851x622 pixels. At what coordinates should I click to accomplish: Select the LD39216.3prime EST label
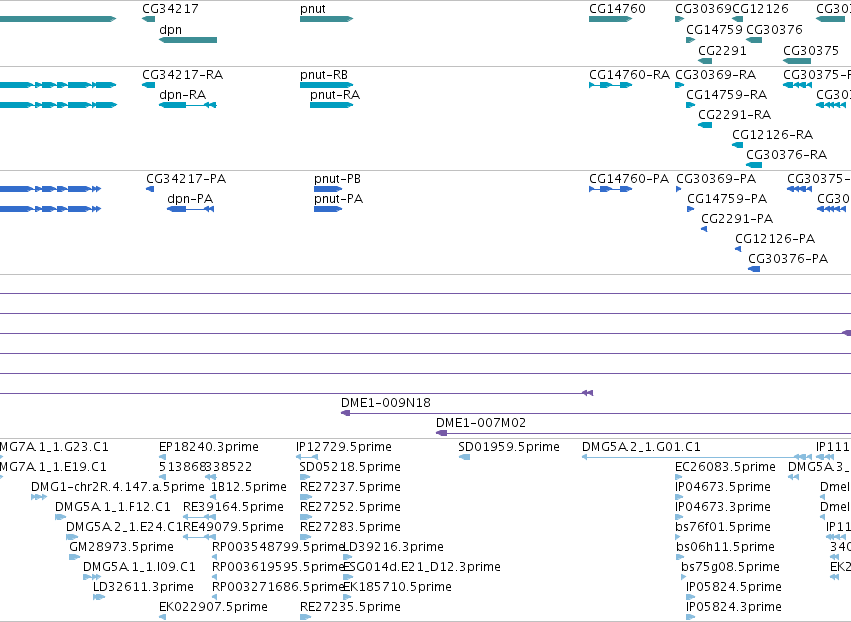point(393,548)
